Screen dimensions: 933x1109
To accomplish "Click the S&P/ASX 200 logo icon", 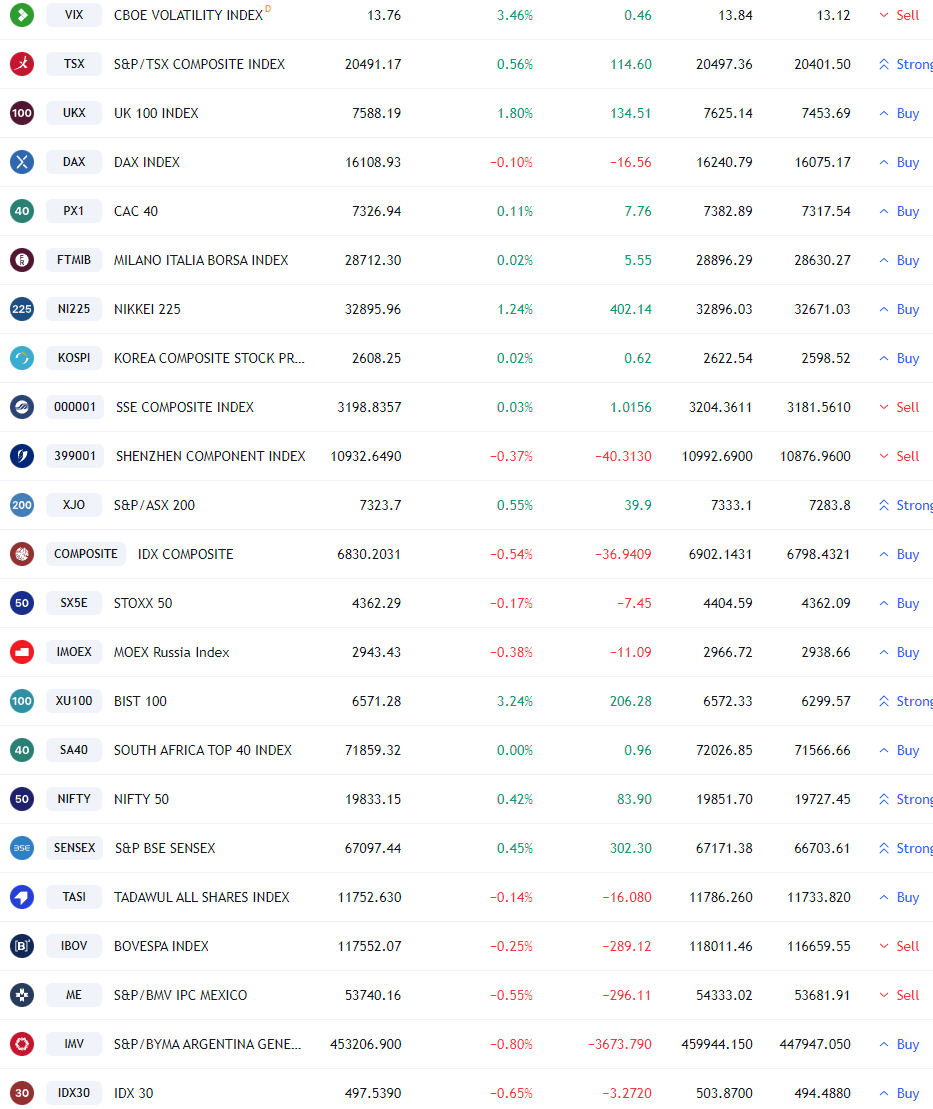I will (22, 505).
